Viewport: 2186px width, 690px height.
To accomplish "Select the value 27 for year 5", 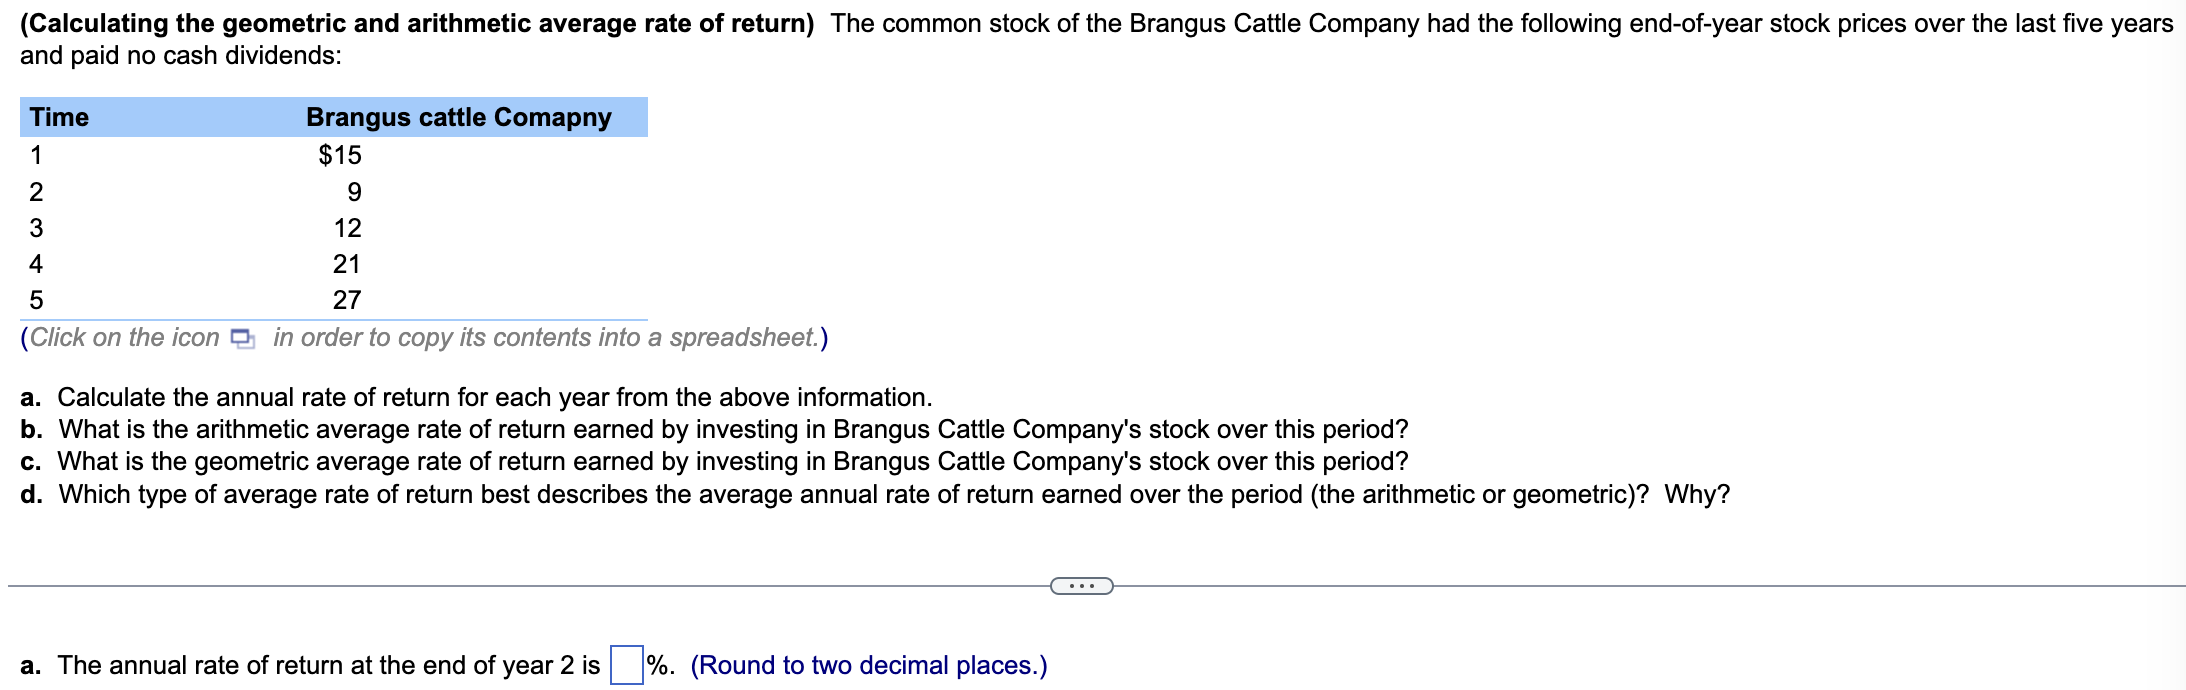I will [348, 299].
